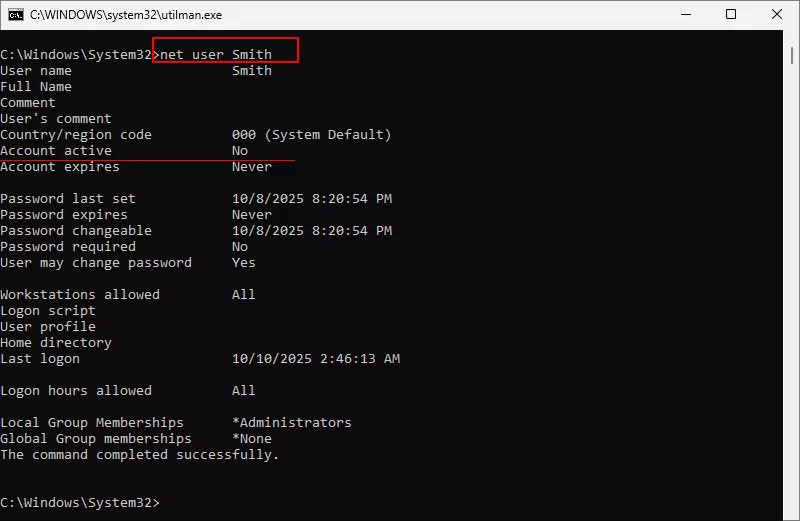
Task: Click 'The command completed successfully.' line
Action: pos(140,455)
